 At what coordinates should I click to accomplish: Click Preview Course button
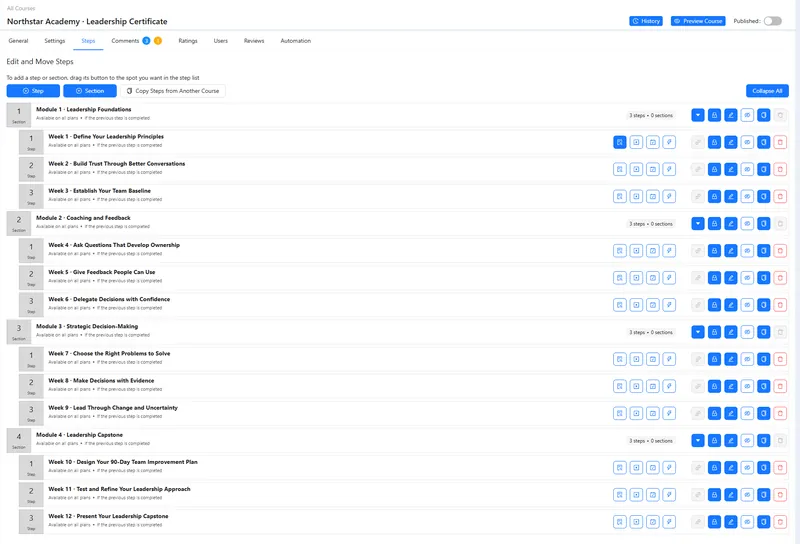[x=698, y=21]
